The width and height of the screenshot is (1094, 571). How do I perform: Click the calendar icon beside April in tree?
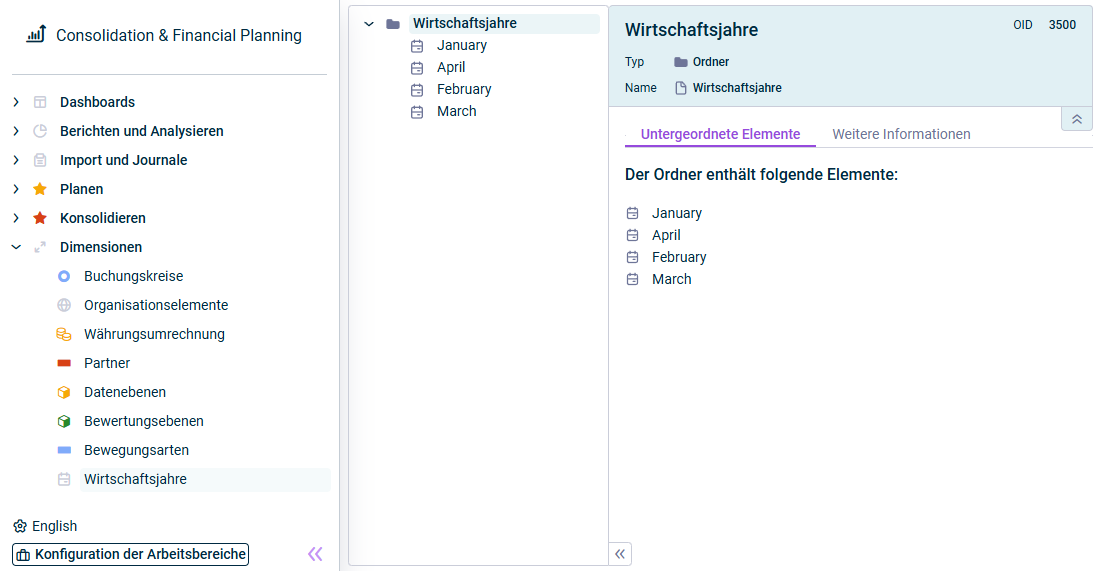click(417, 68)
